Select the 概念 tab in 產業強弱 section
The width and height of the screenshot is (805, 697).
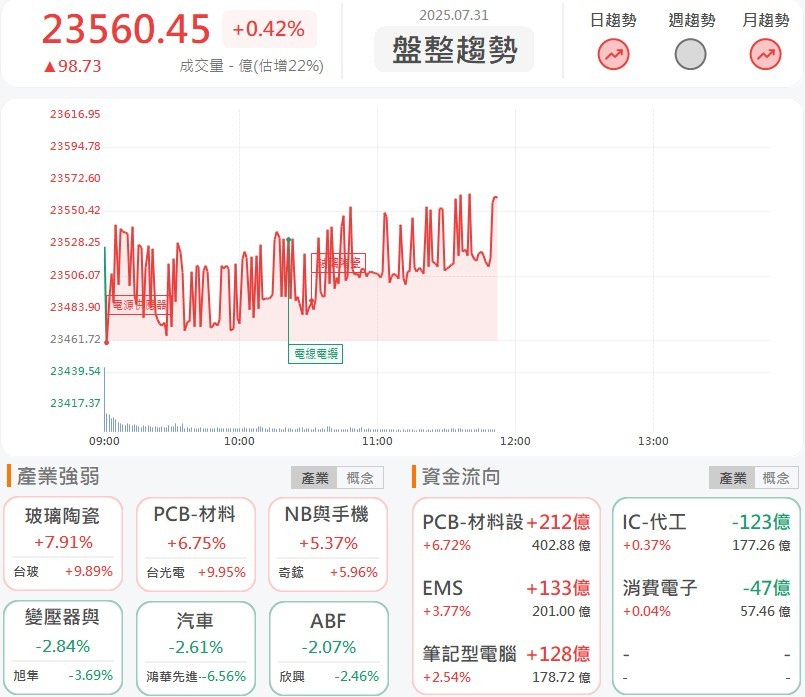[360, 478]
